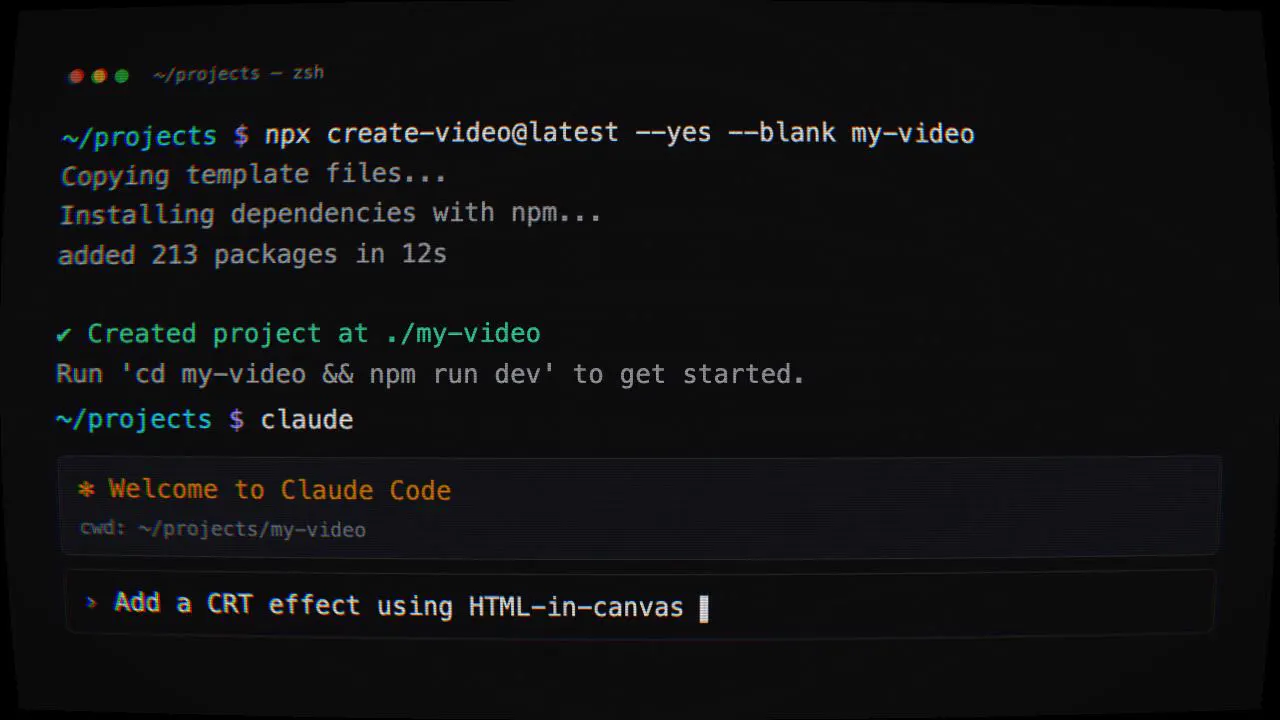1280x720 pixels.
Task: Minimize the terminal with the yellow button
Action: (99, 76)
